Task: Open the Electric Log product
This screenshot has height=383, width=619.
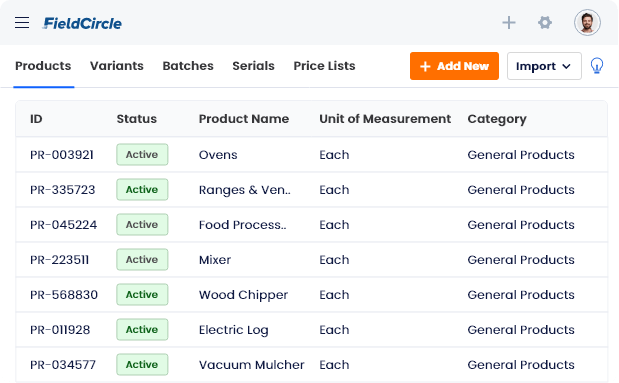Action: pos(233,330)
